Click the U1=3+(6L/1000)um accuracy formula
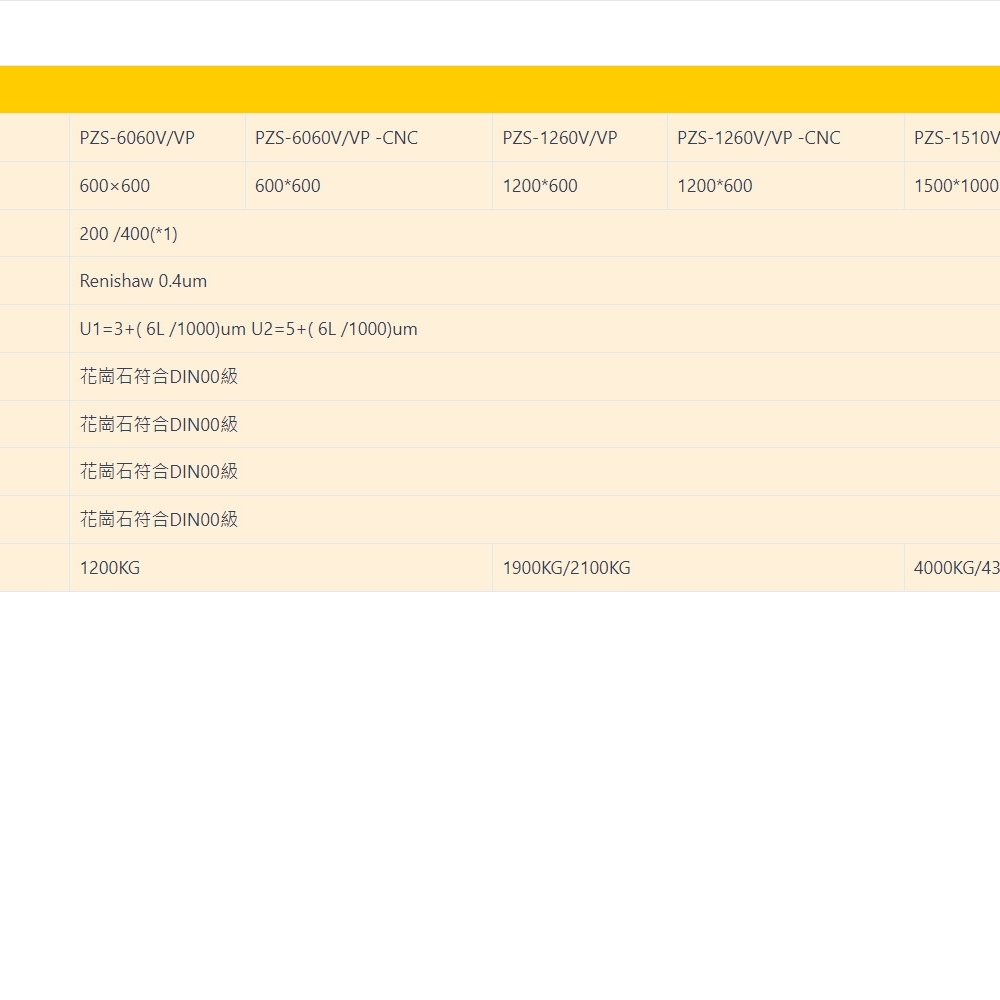The image size is (1000, 1000). coord(248,329)
